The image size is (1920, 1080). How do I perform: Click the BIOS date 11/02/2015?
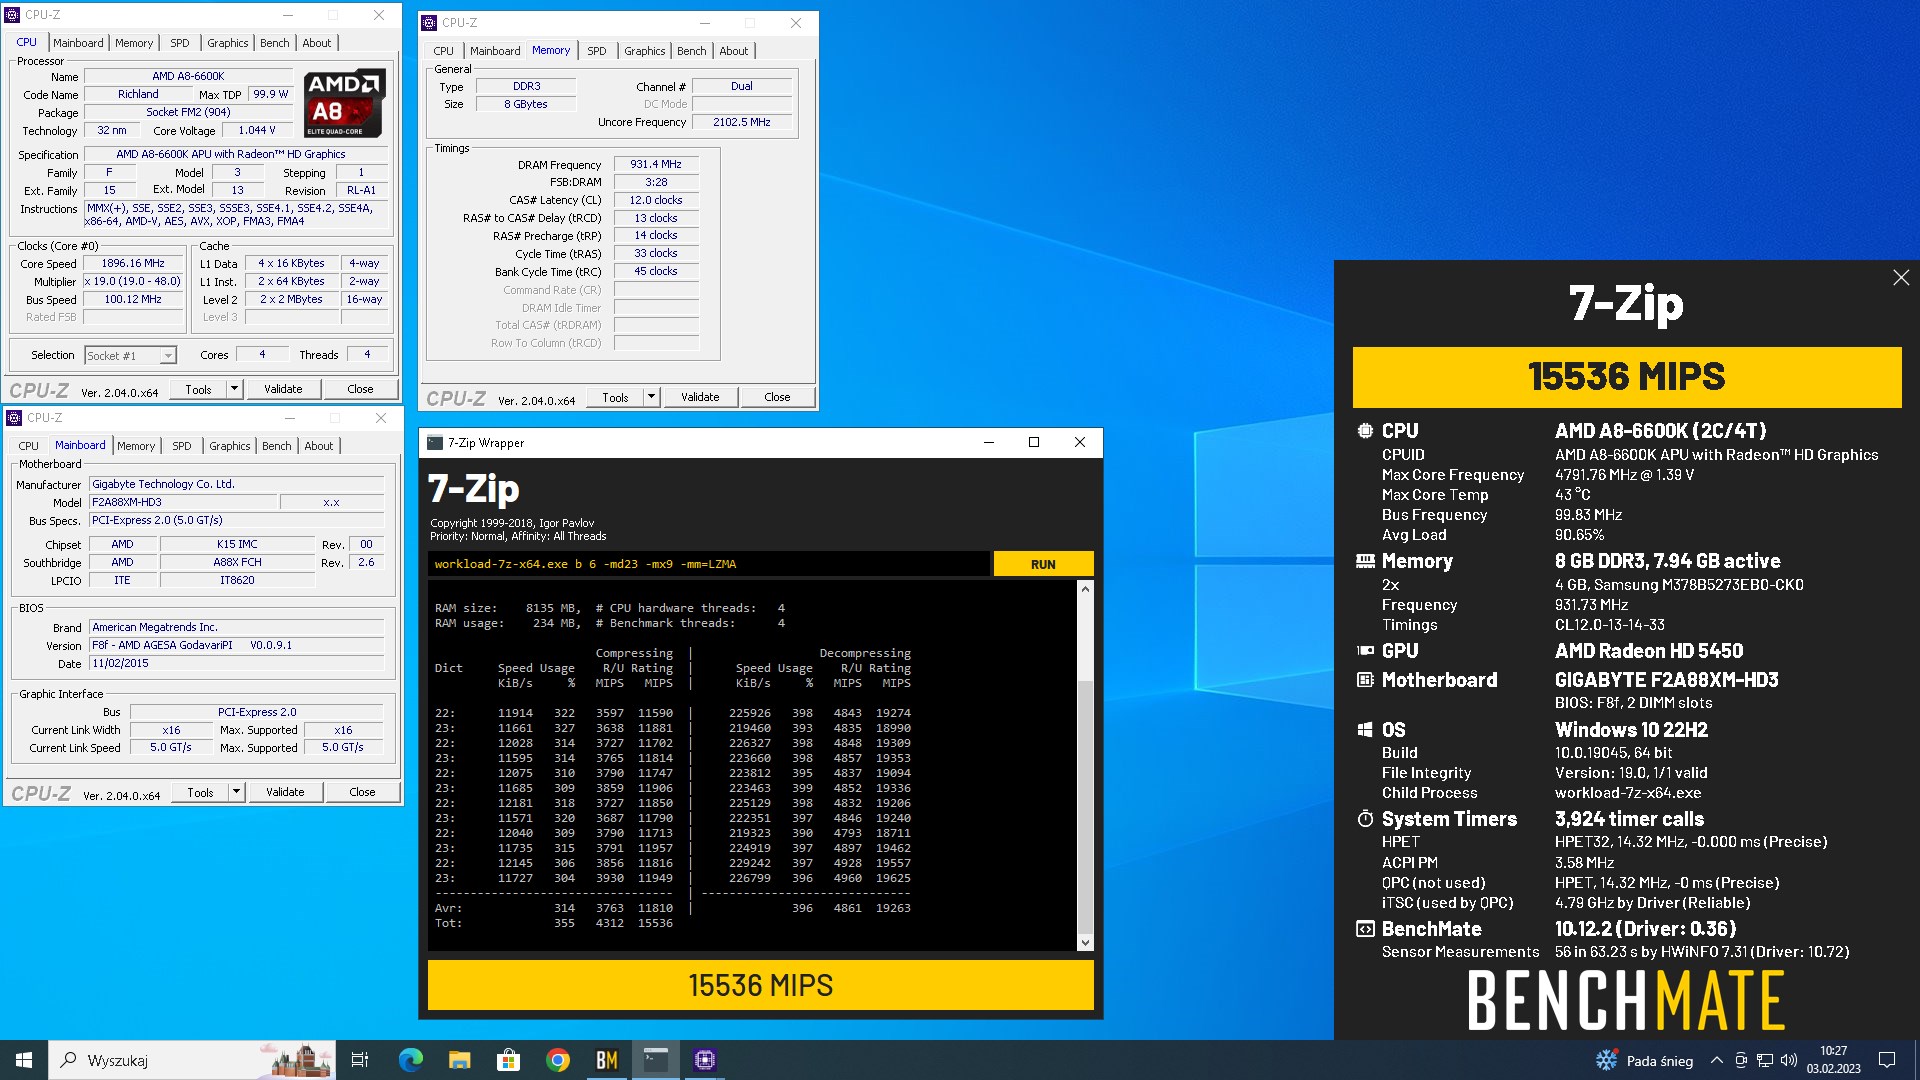pos(237,663)
